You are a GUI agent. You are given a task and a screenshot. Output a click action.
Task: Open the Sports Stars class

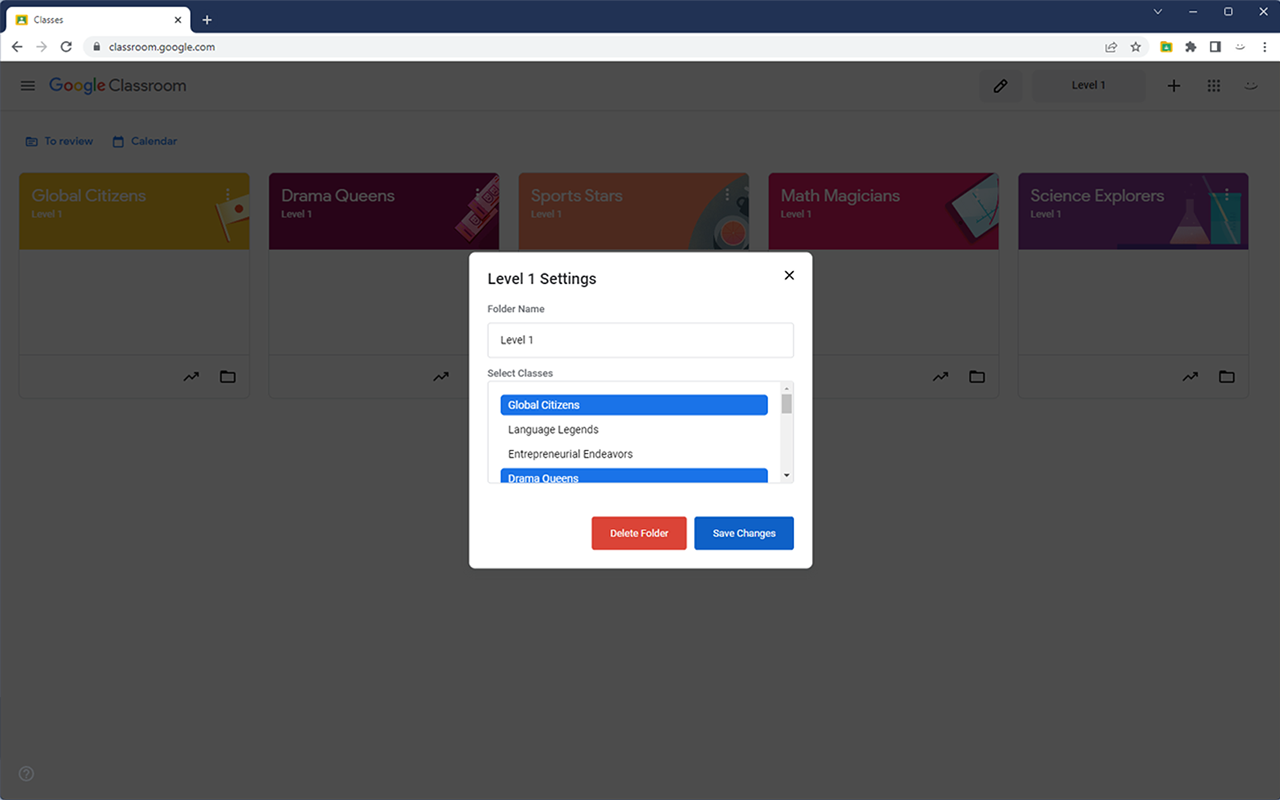coord(577,196)
